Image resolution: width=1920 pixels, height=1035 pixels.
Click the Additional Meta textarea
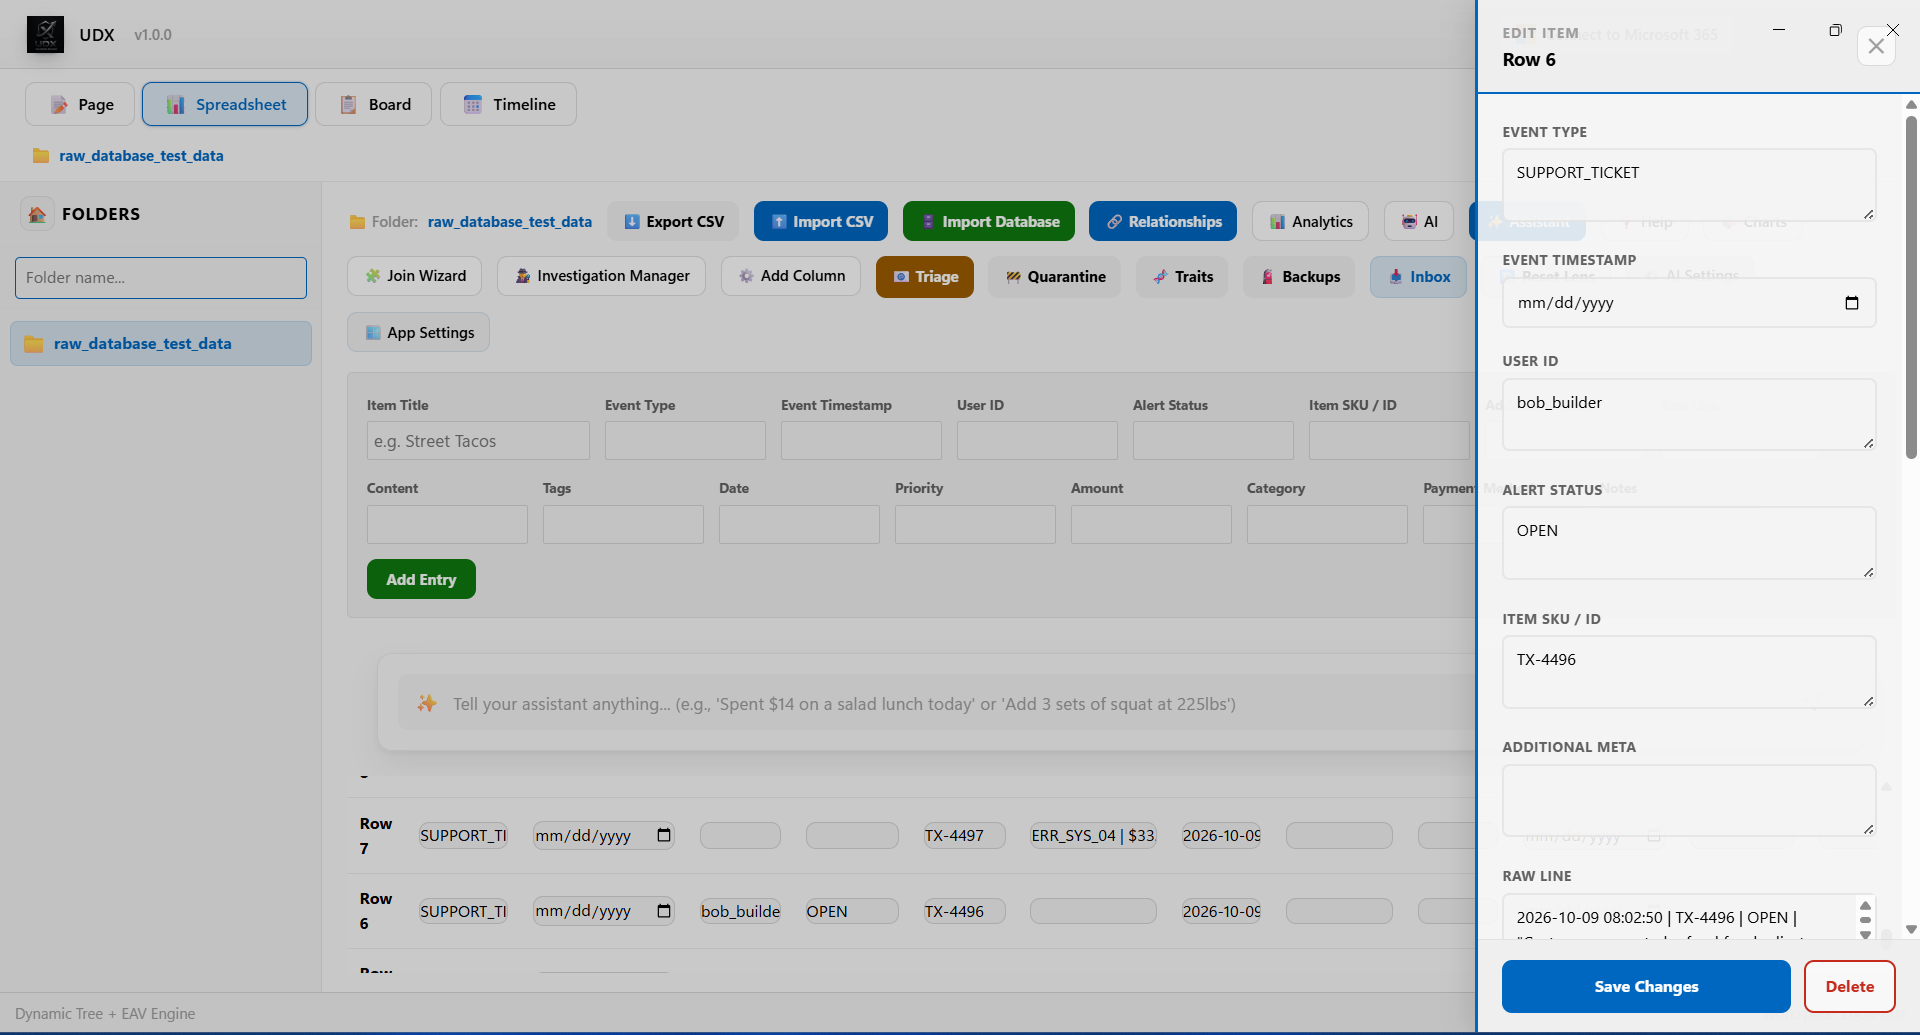pyautogui.click(x=1689, y=800)
